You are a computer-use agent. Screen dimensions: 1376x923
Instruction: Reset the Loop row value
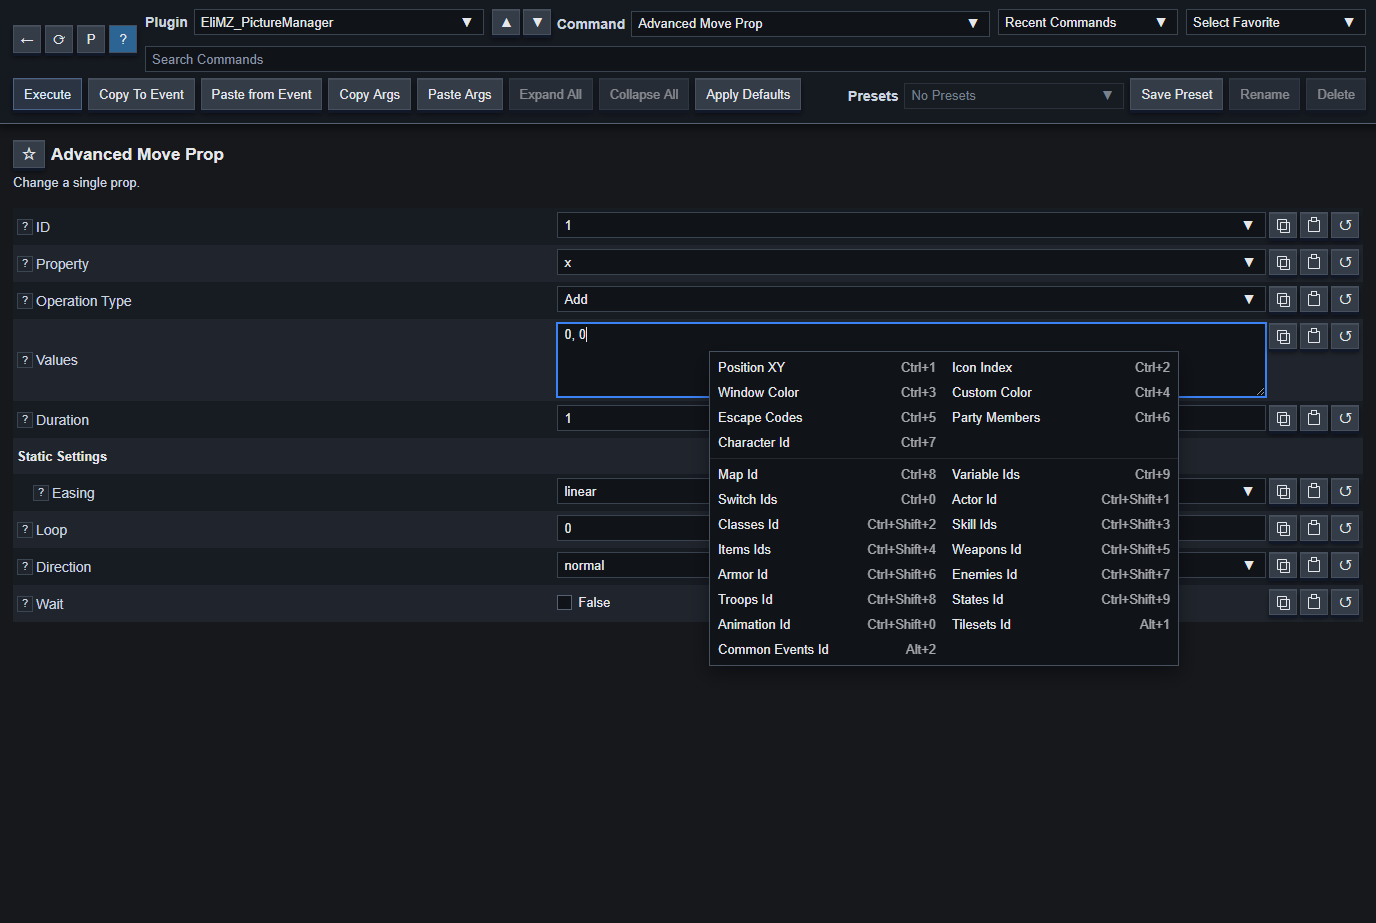(x=1345, y=529)
